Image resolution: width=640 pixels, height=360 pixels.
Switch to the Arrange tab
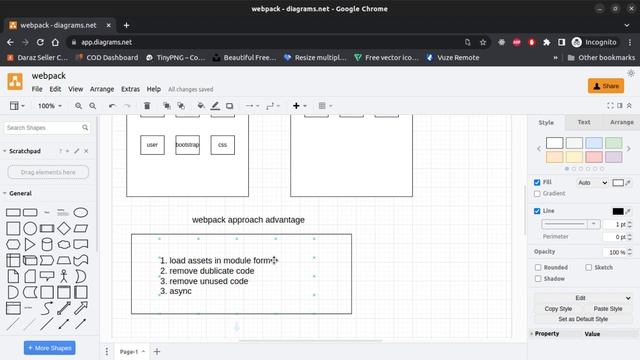[622, 122]
